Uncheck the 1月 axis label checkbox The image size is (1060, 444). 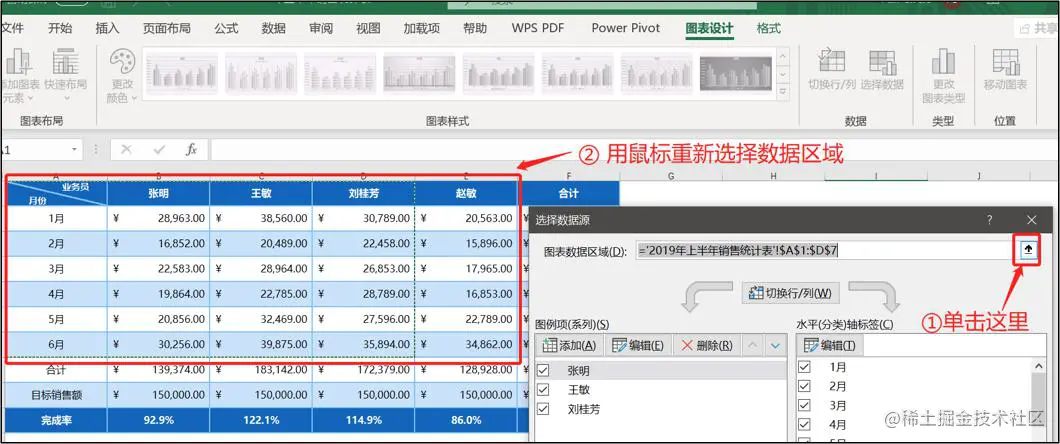(804, 367)
